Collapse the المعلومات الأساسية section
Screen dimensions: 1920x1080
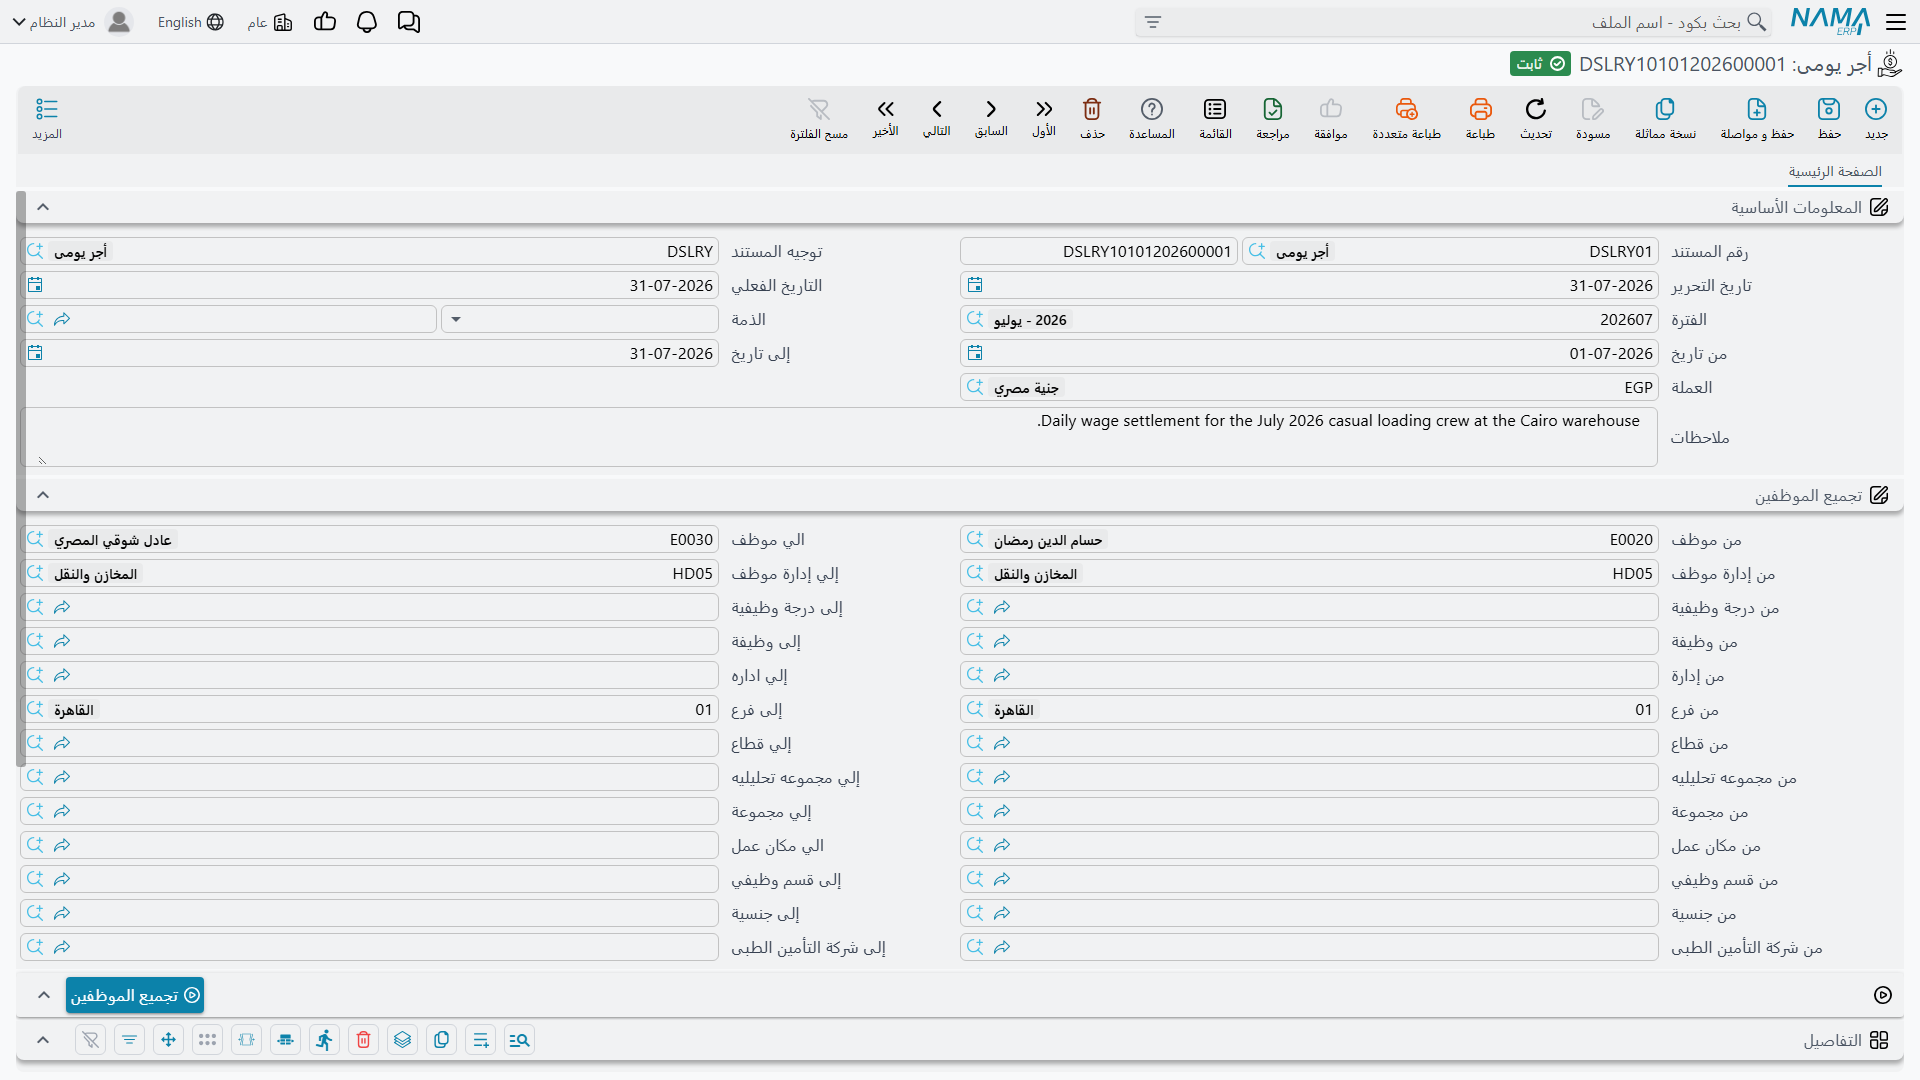(x=43, y=207)
